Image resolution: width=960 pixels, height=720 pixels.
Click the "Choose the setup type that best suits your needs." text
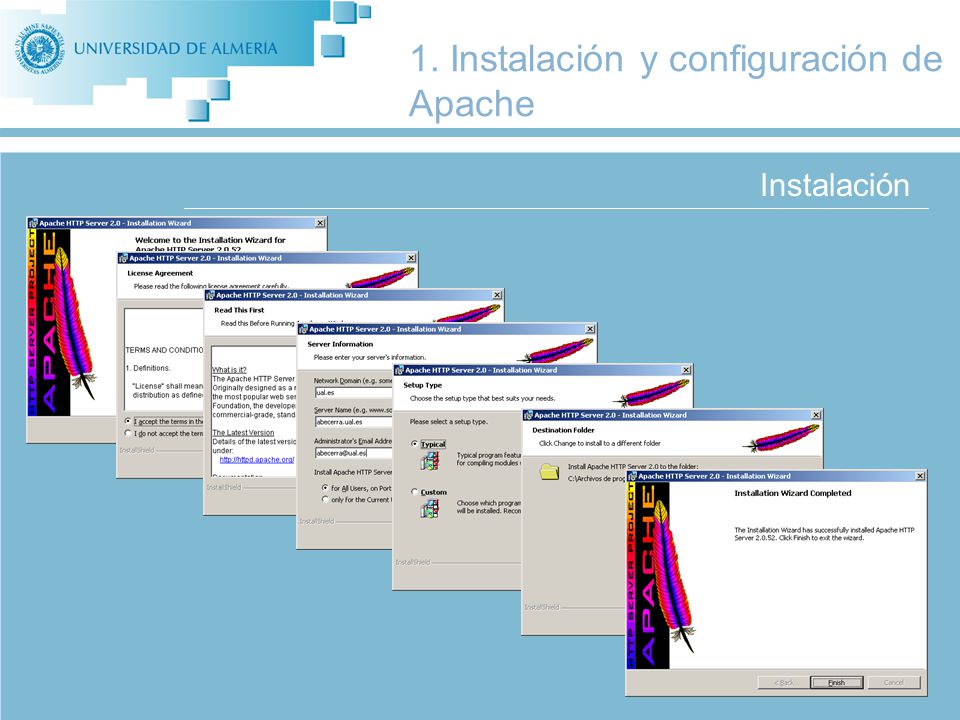(482, 399)
